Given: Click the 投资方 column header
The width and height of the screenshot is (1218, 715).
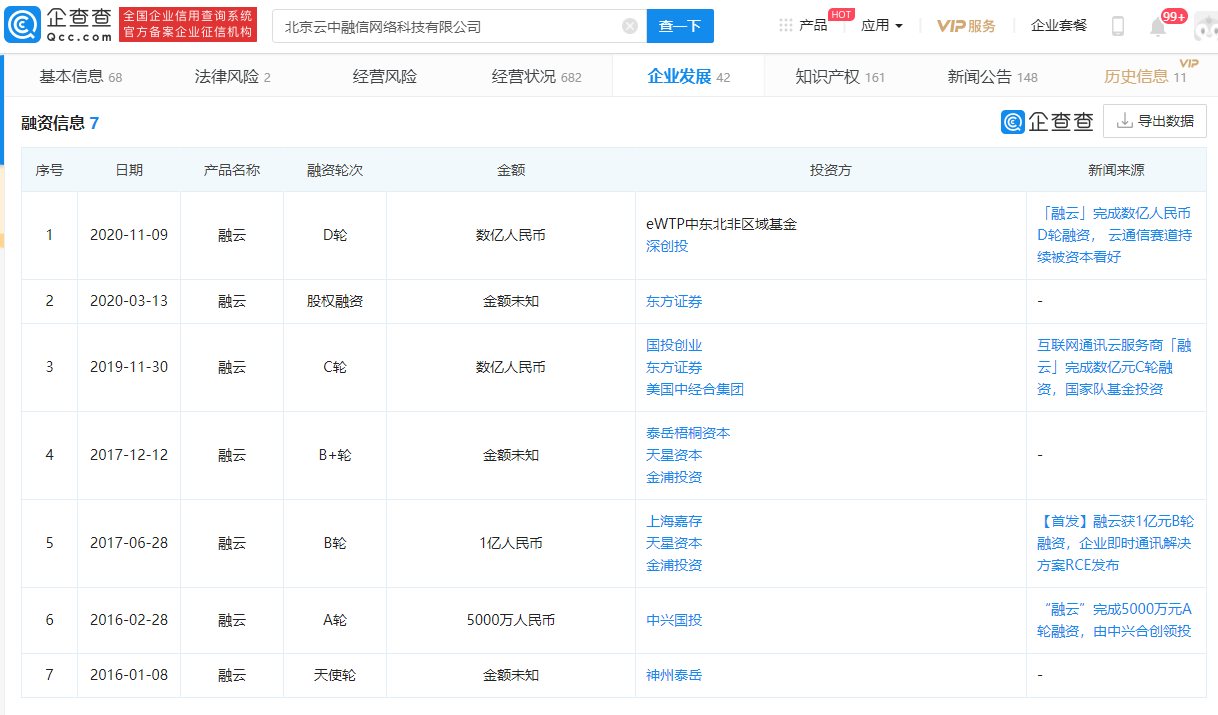Looking at the screenshot, I should (x=831, y=170).
